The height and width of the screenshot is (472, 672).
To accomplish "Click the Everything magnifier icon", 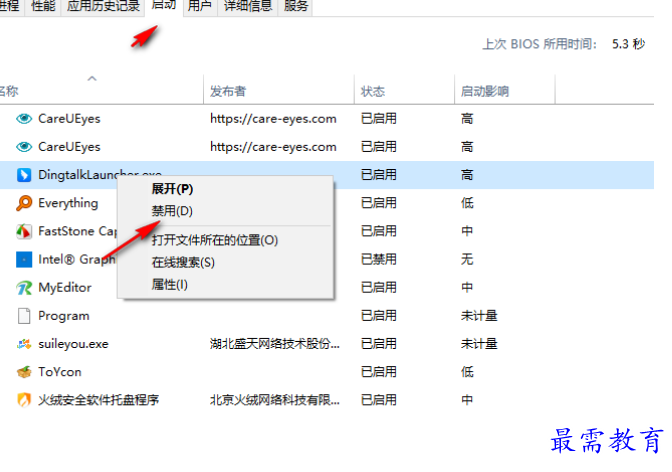I will point(24,203).
